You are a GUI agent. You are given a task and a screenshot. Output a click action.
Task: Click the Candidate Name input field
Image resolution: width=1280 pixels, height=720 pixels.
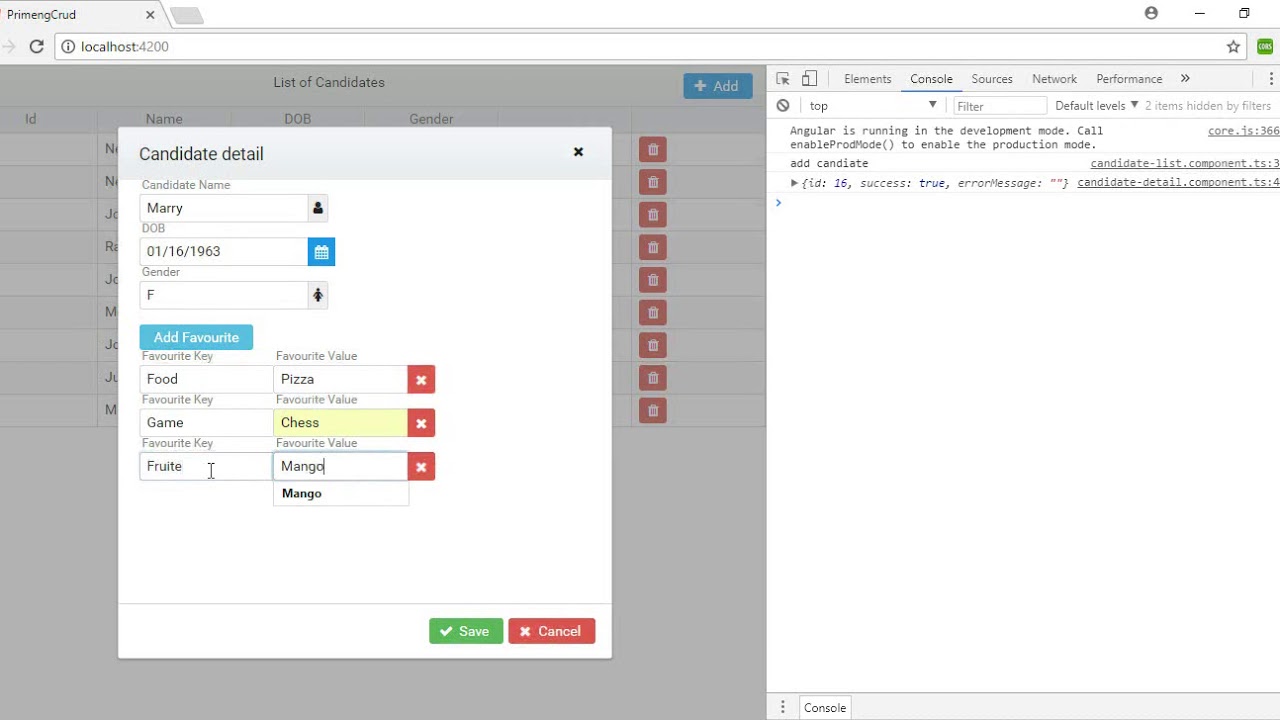(224, 208)
